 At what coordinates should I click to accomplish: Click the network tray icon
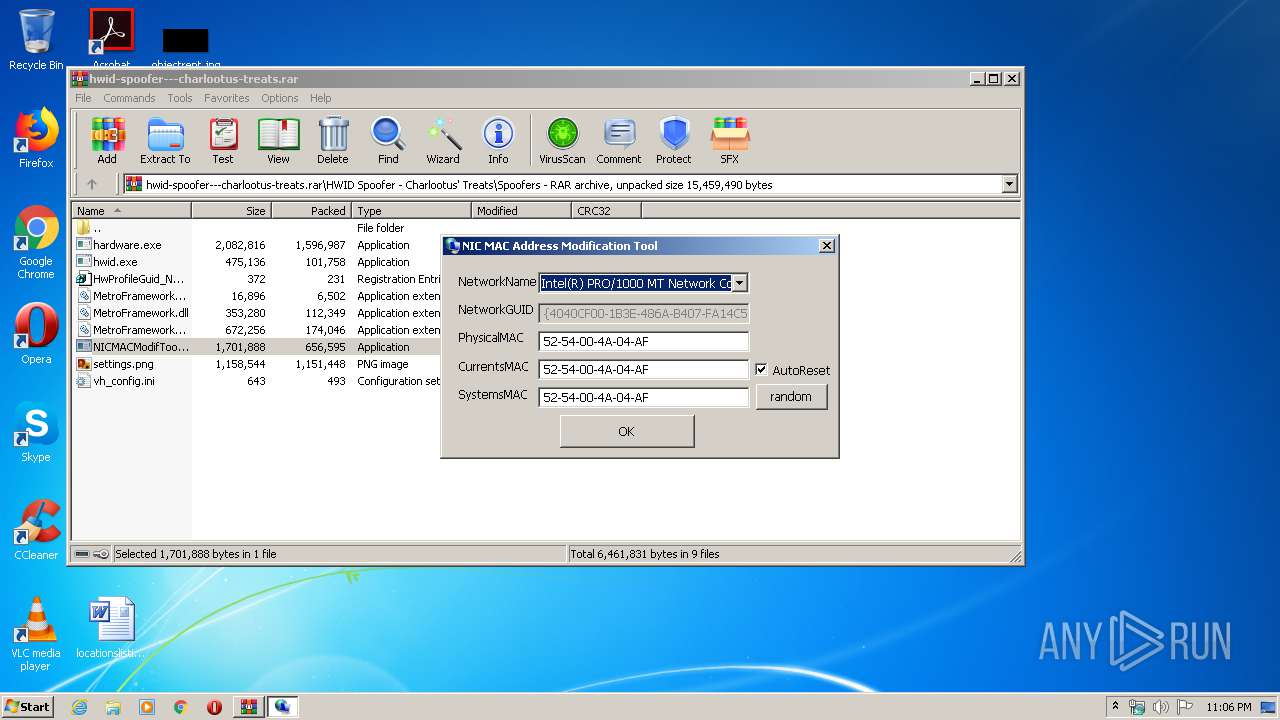(x=1137, y=707)
